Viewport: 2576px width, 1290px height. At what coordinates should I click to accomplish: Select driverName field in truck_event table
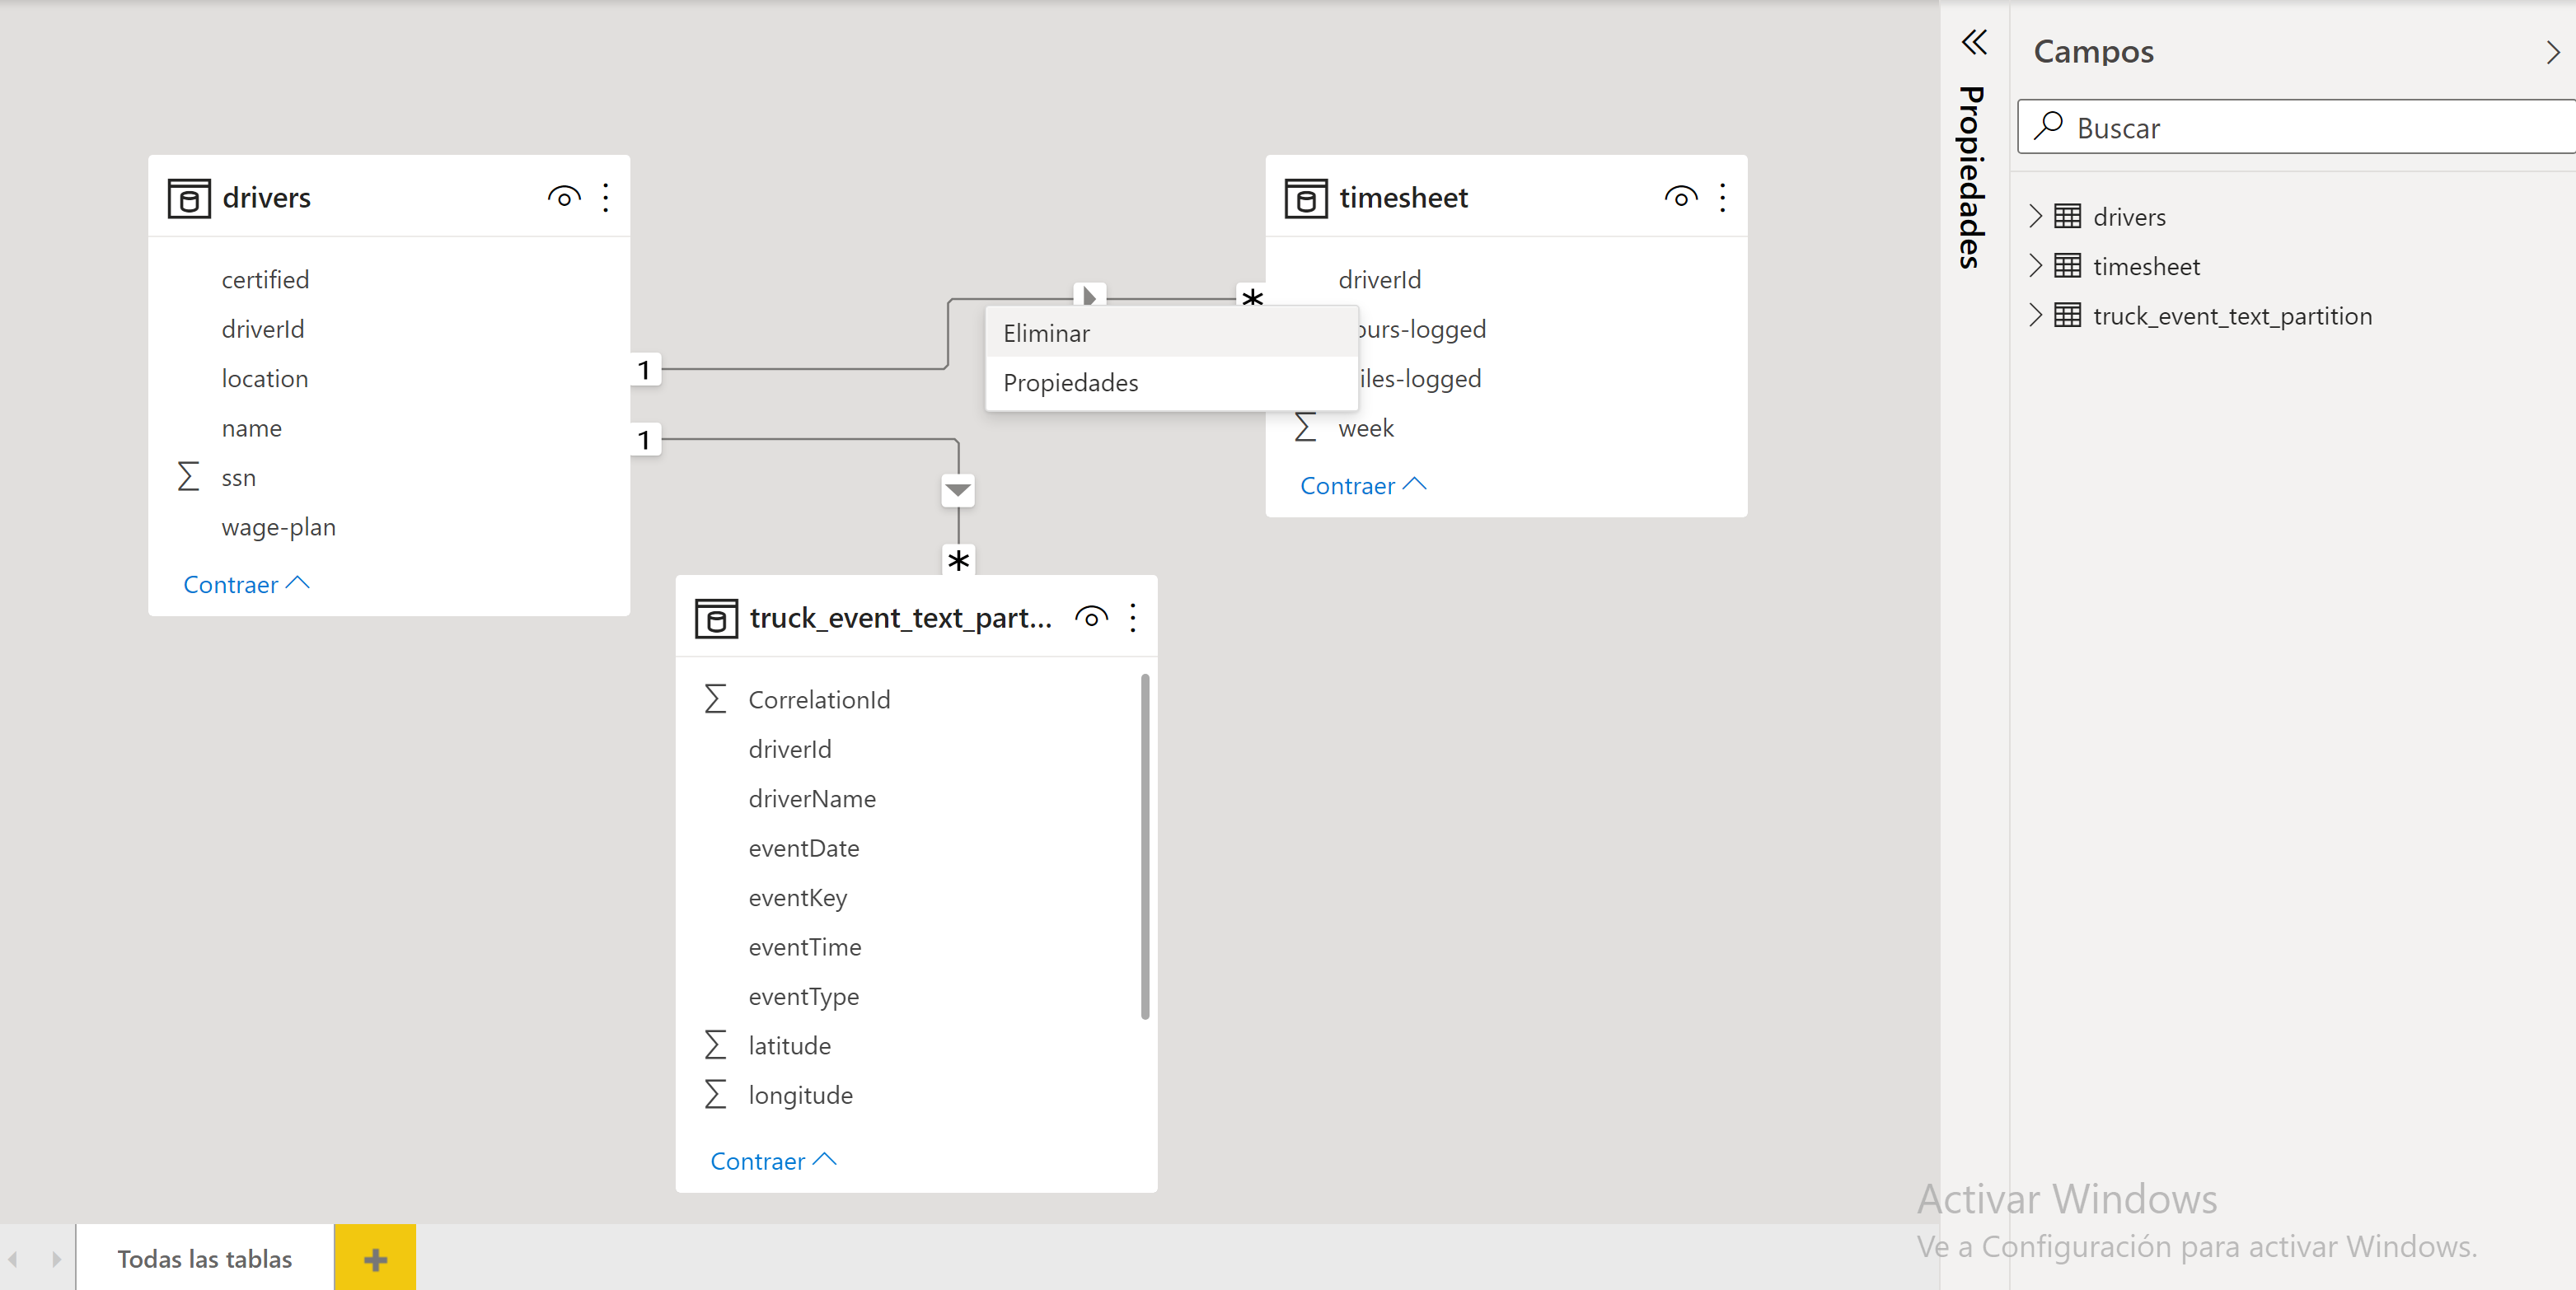click(812, 799)
